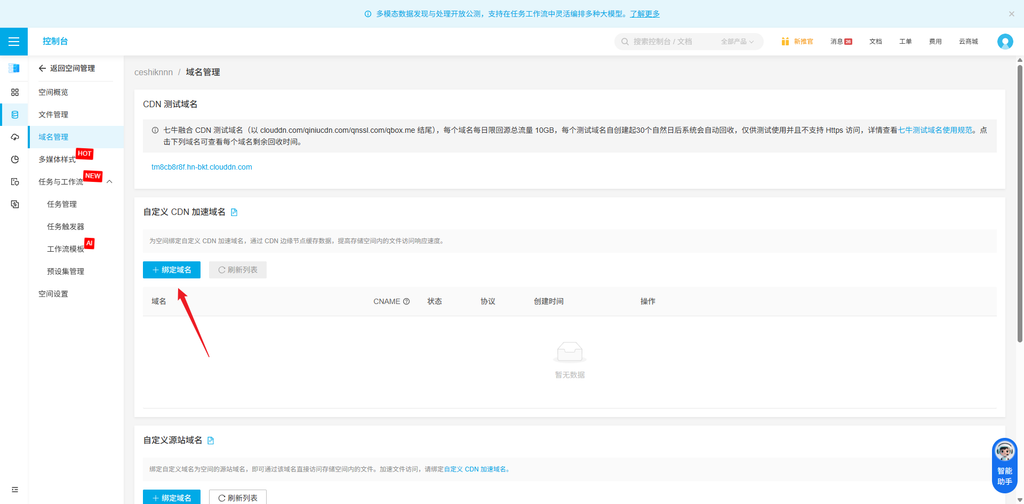Screen dimensions: 1024x504
Task: Click the cloud download icon in left rail
Action: pyautogui.click(x=14, y=137)
